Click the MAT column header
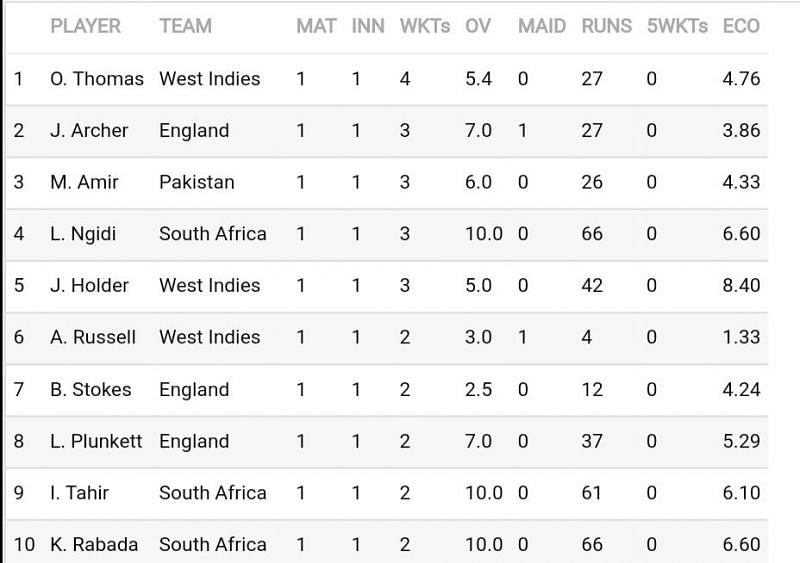Image resolution: width=800 pixels, height=563 pixels. pyautogui.click(x=316, y=26)
